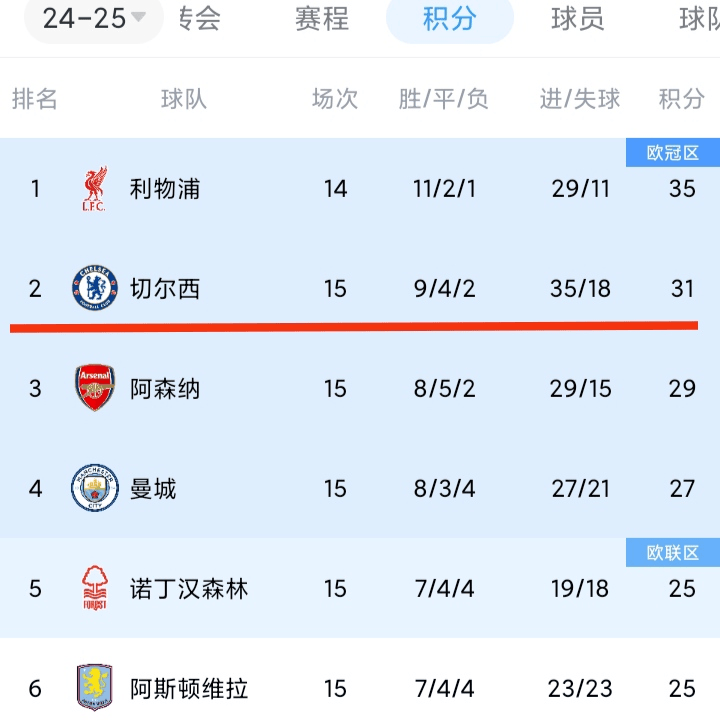Open the 曼城 team name link
The width and height of the screenshot is (720, 724).
tap(153, 489)
